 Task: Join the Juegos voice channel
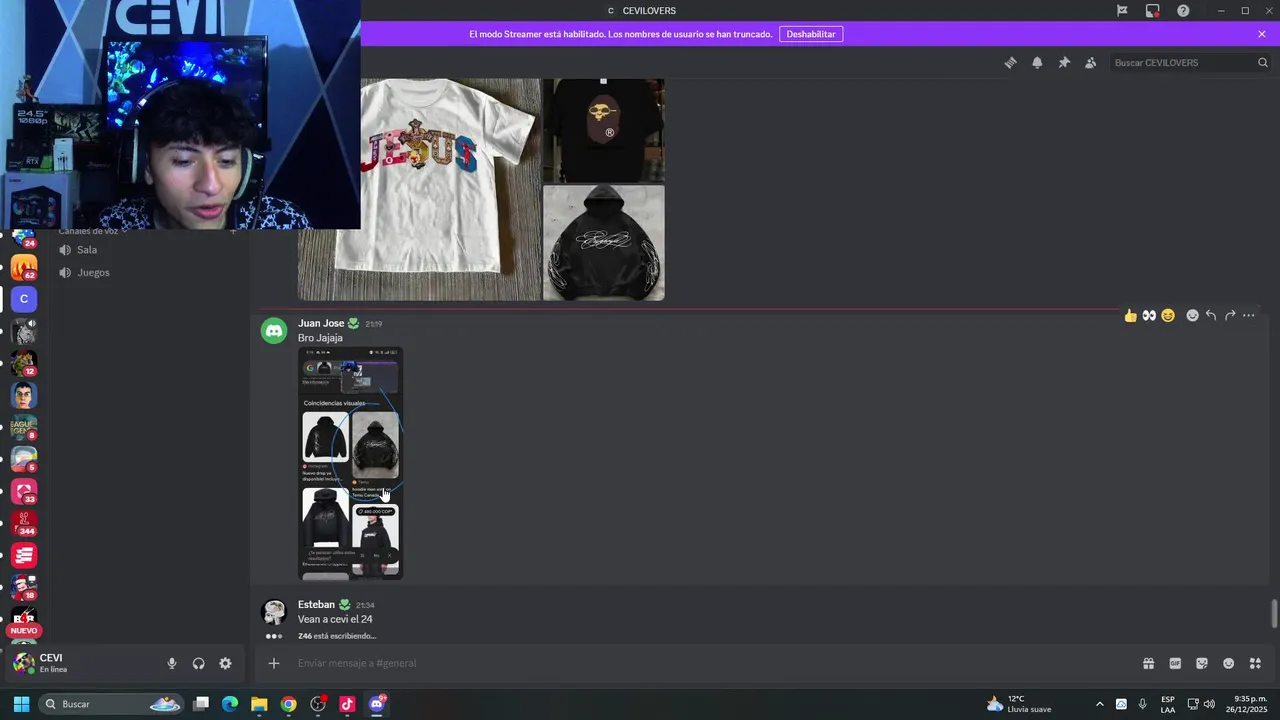coord(93,272)
